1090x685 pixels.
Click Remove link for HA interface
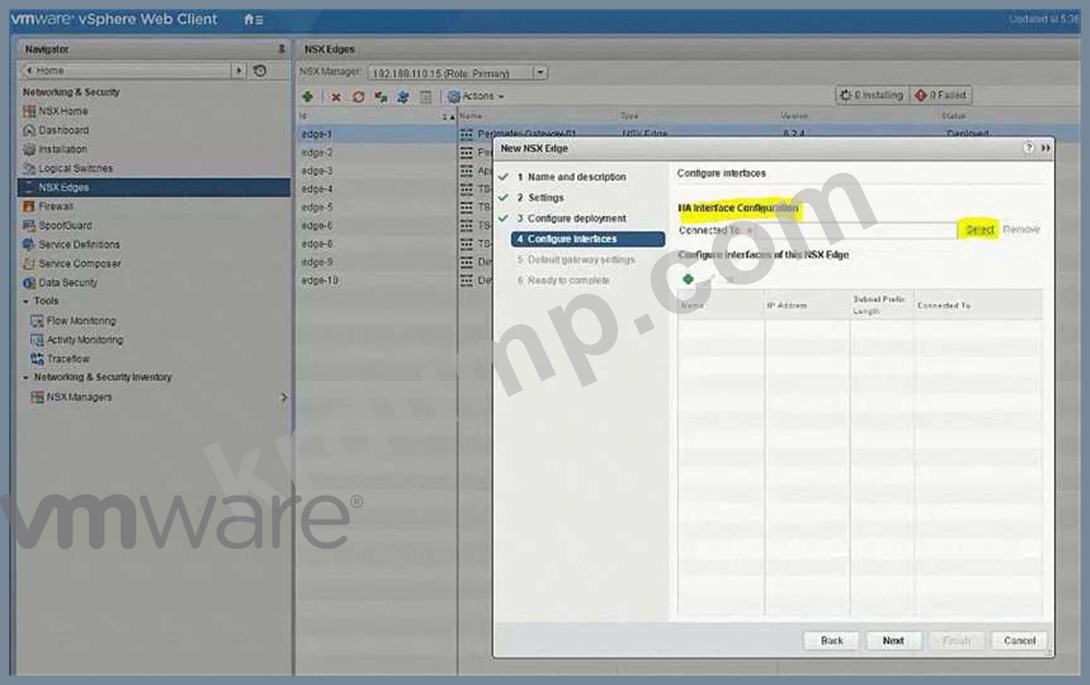[1020, 229]
